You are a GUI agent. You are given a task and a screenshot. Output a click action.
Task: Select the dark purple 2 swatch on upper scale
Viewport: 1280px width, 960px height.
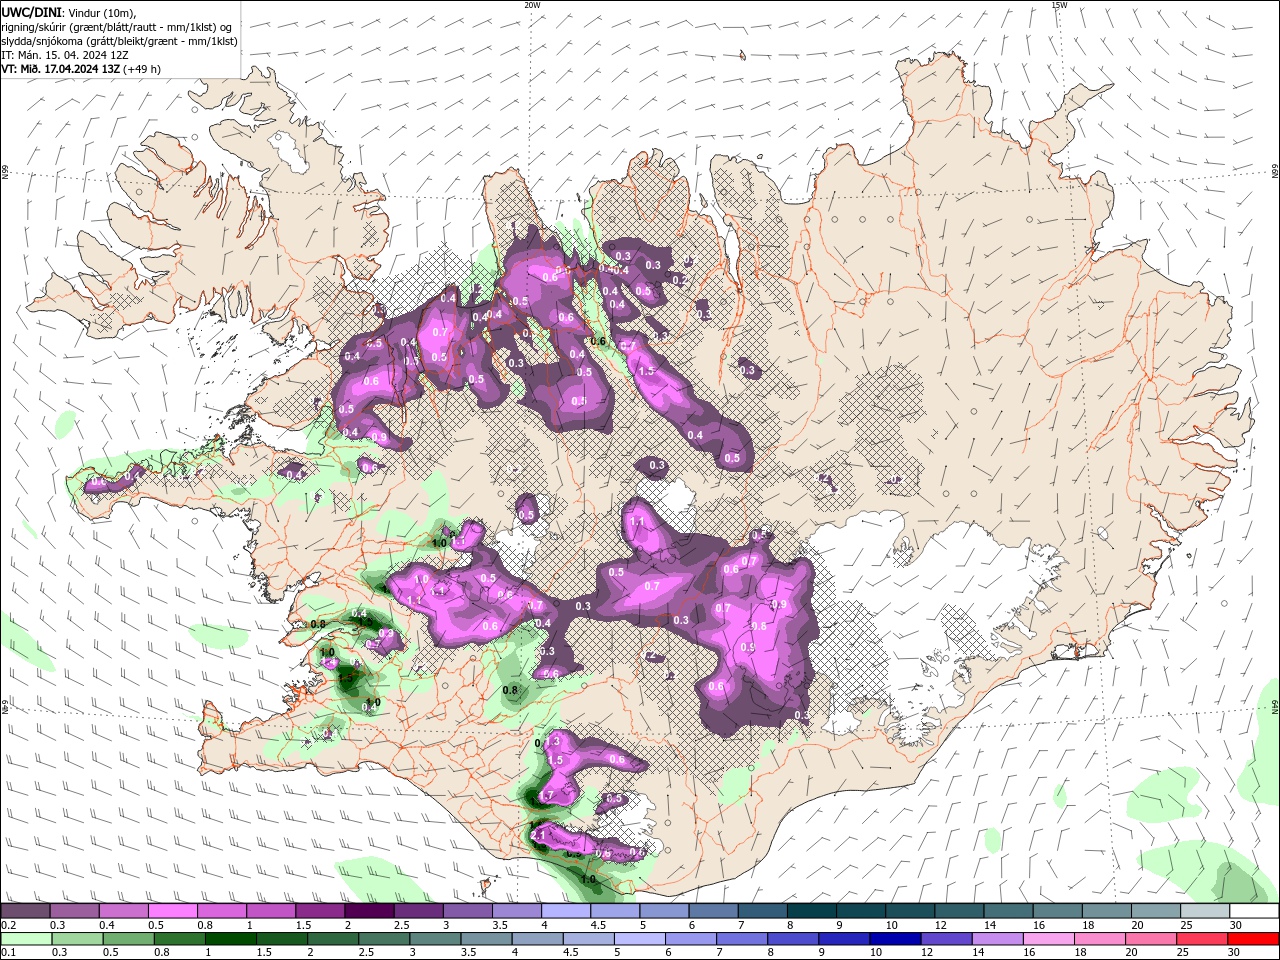click(x=368, y=911)
